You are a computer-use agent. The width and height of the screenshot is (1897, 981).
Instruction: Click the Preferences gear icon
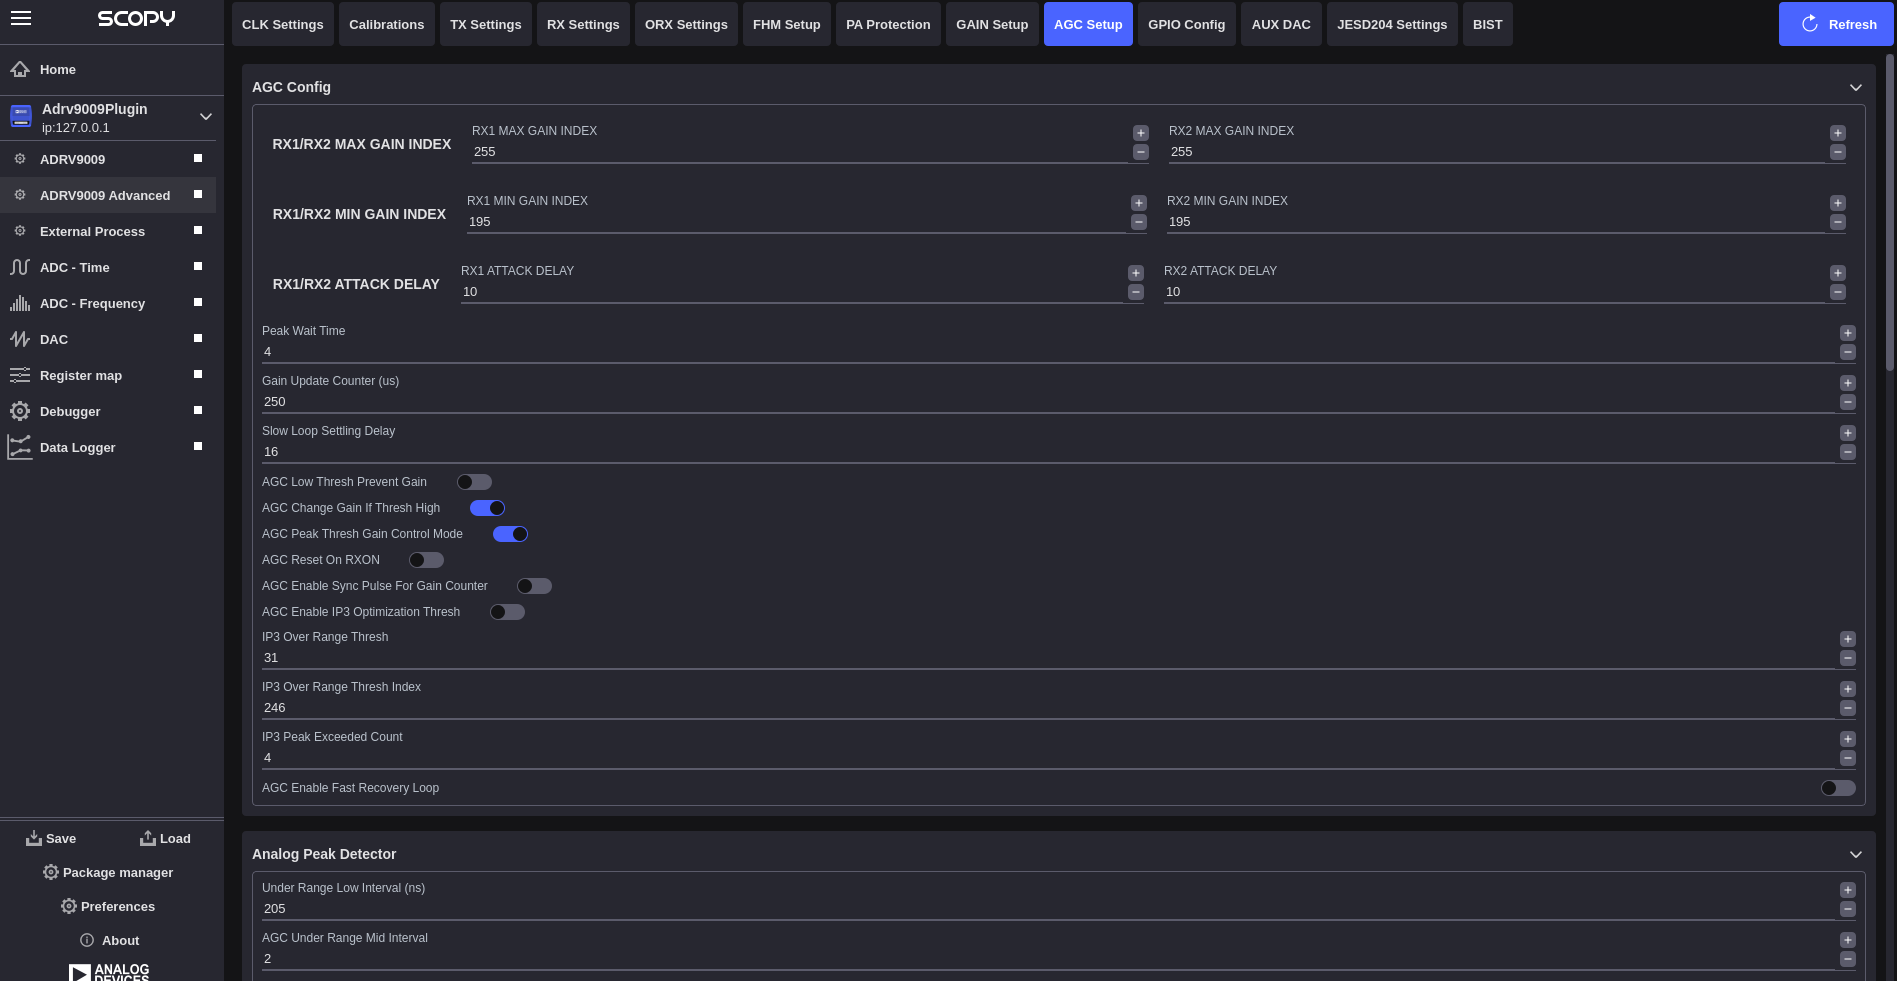point(69,906)
